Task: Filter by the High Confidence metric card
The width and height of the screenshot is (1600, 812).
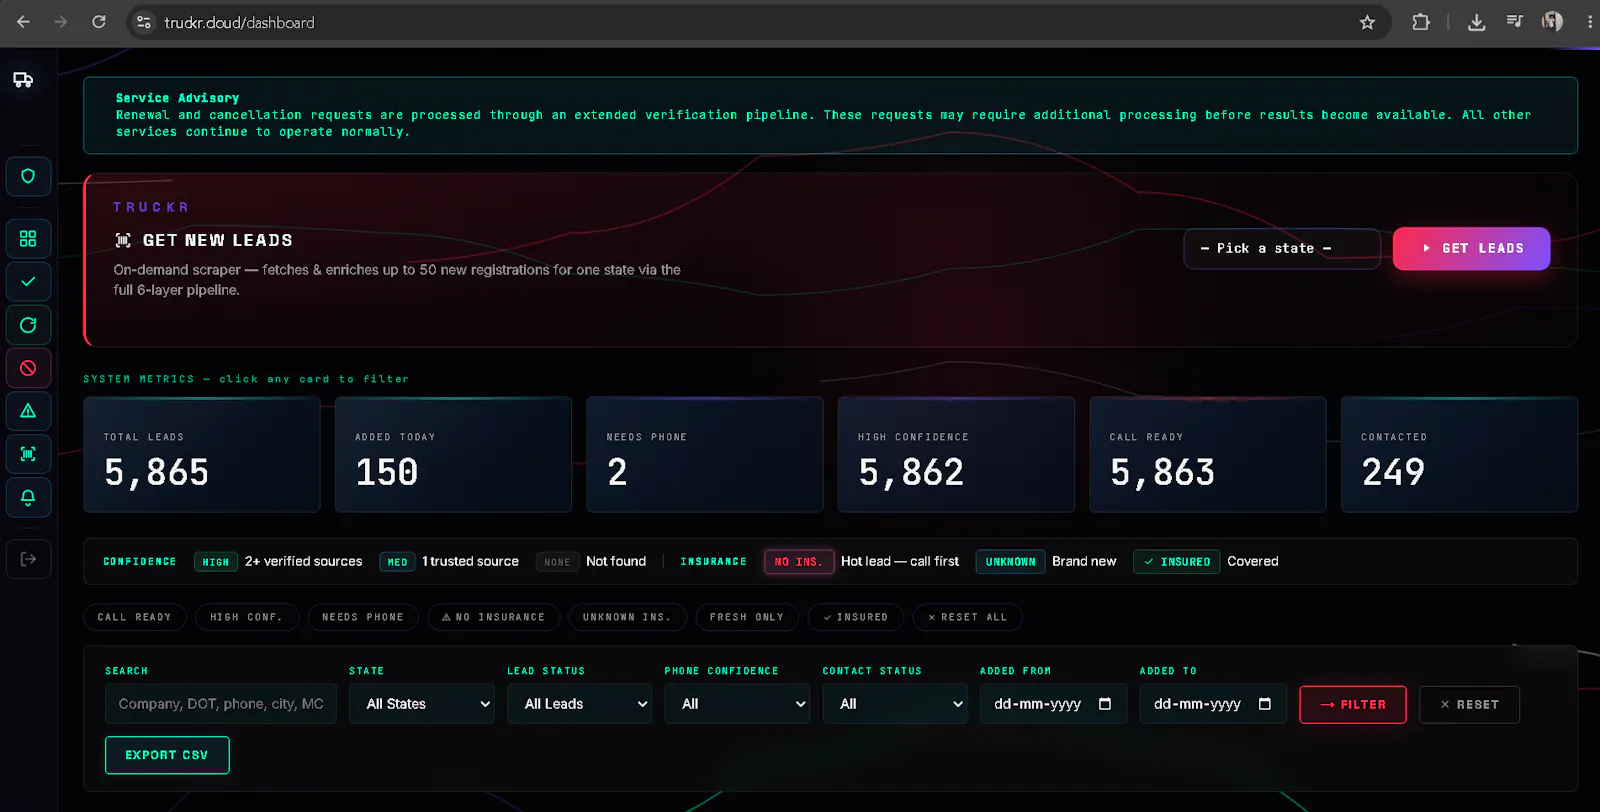Action: [956, 455]
